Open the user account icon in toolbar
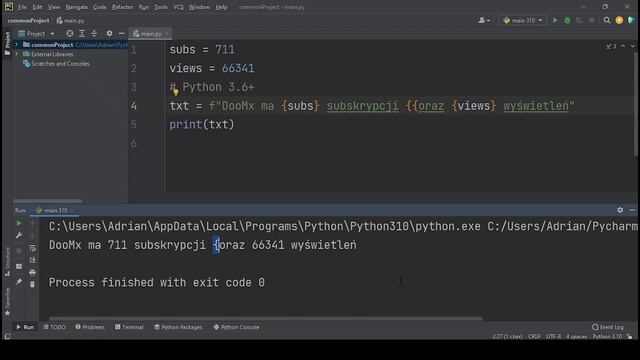640x360 pixels. coord(484,20)
